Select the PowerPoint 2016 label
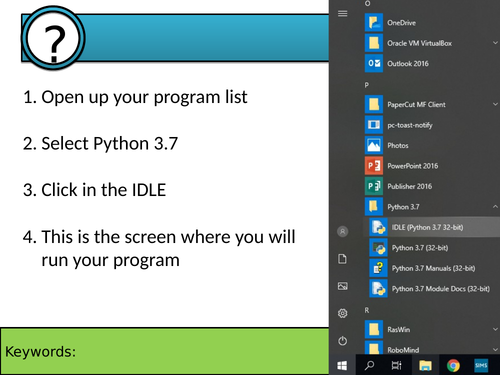The image size is (500, 375). click(x=413, y=166)
